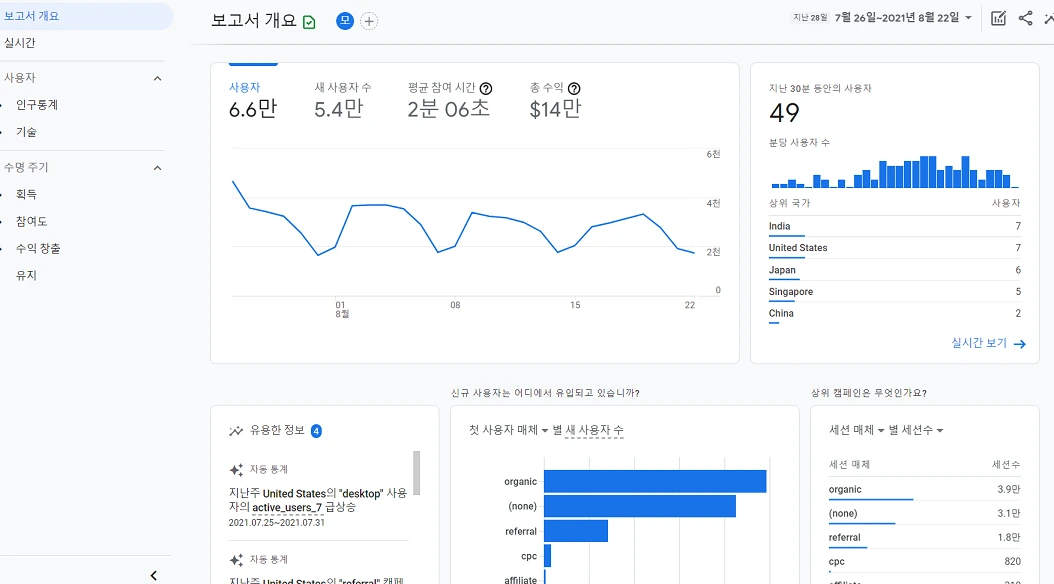Viewport: 1054px width, 584px height.
Task: Click sparkle icon of first 자동 통계 item
Action: [236, 470]
